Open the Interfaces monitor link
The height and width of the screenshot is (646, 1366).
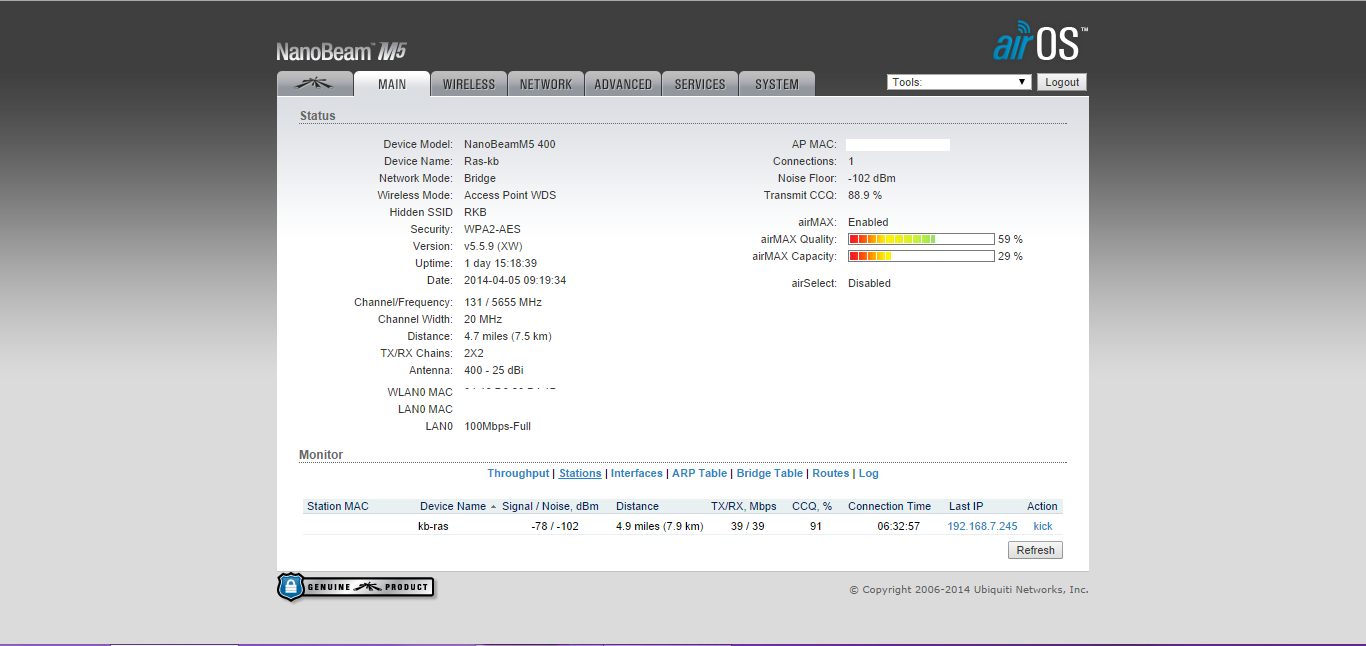637,473
